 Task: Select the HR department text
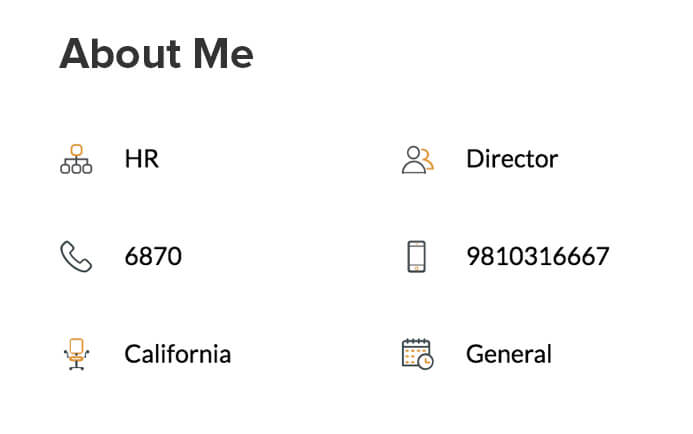point(141,159)
